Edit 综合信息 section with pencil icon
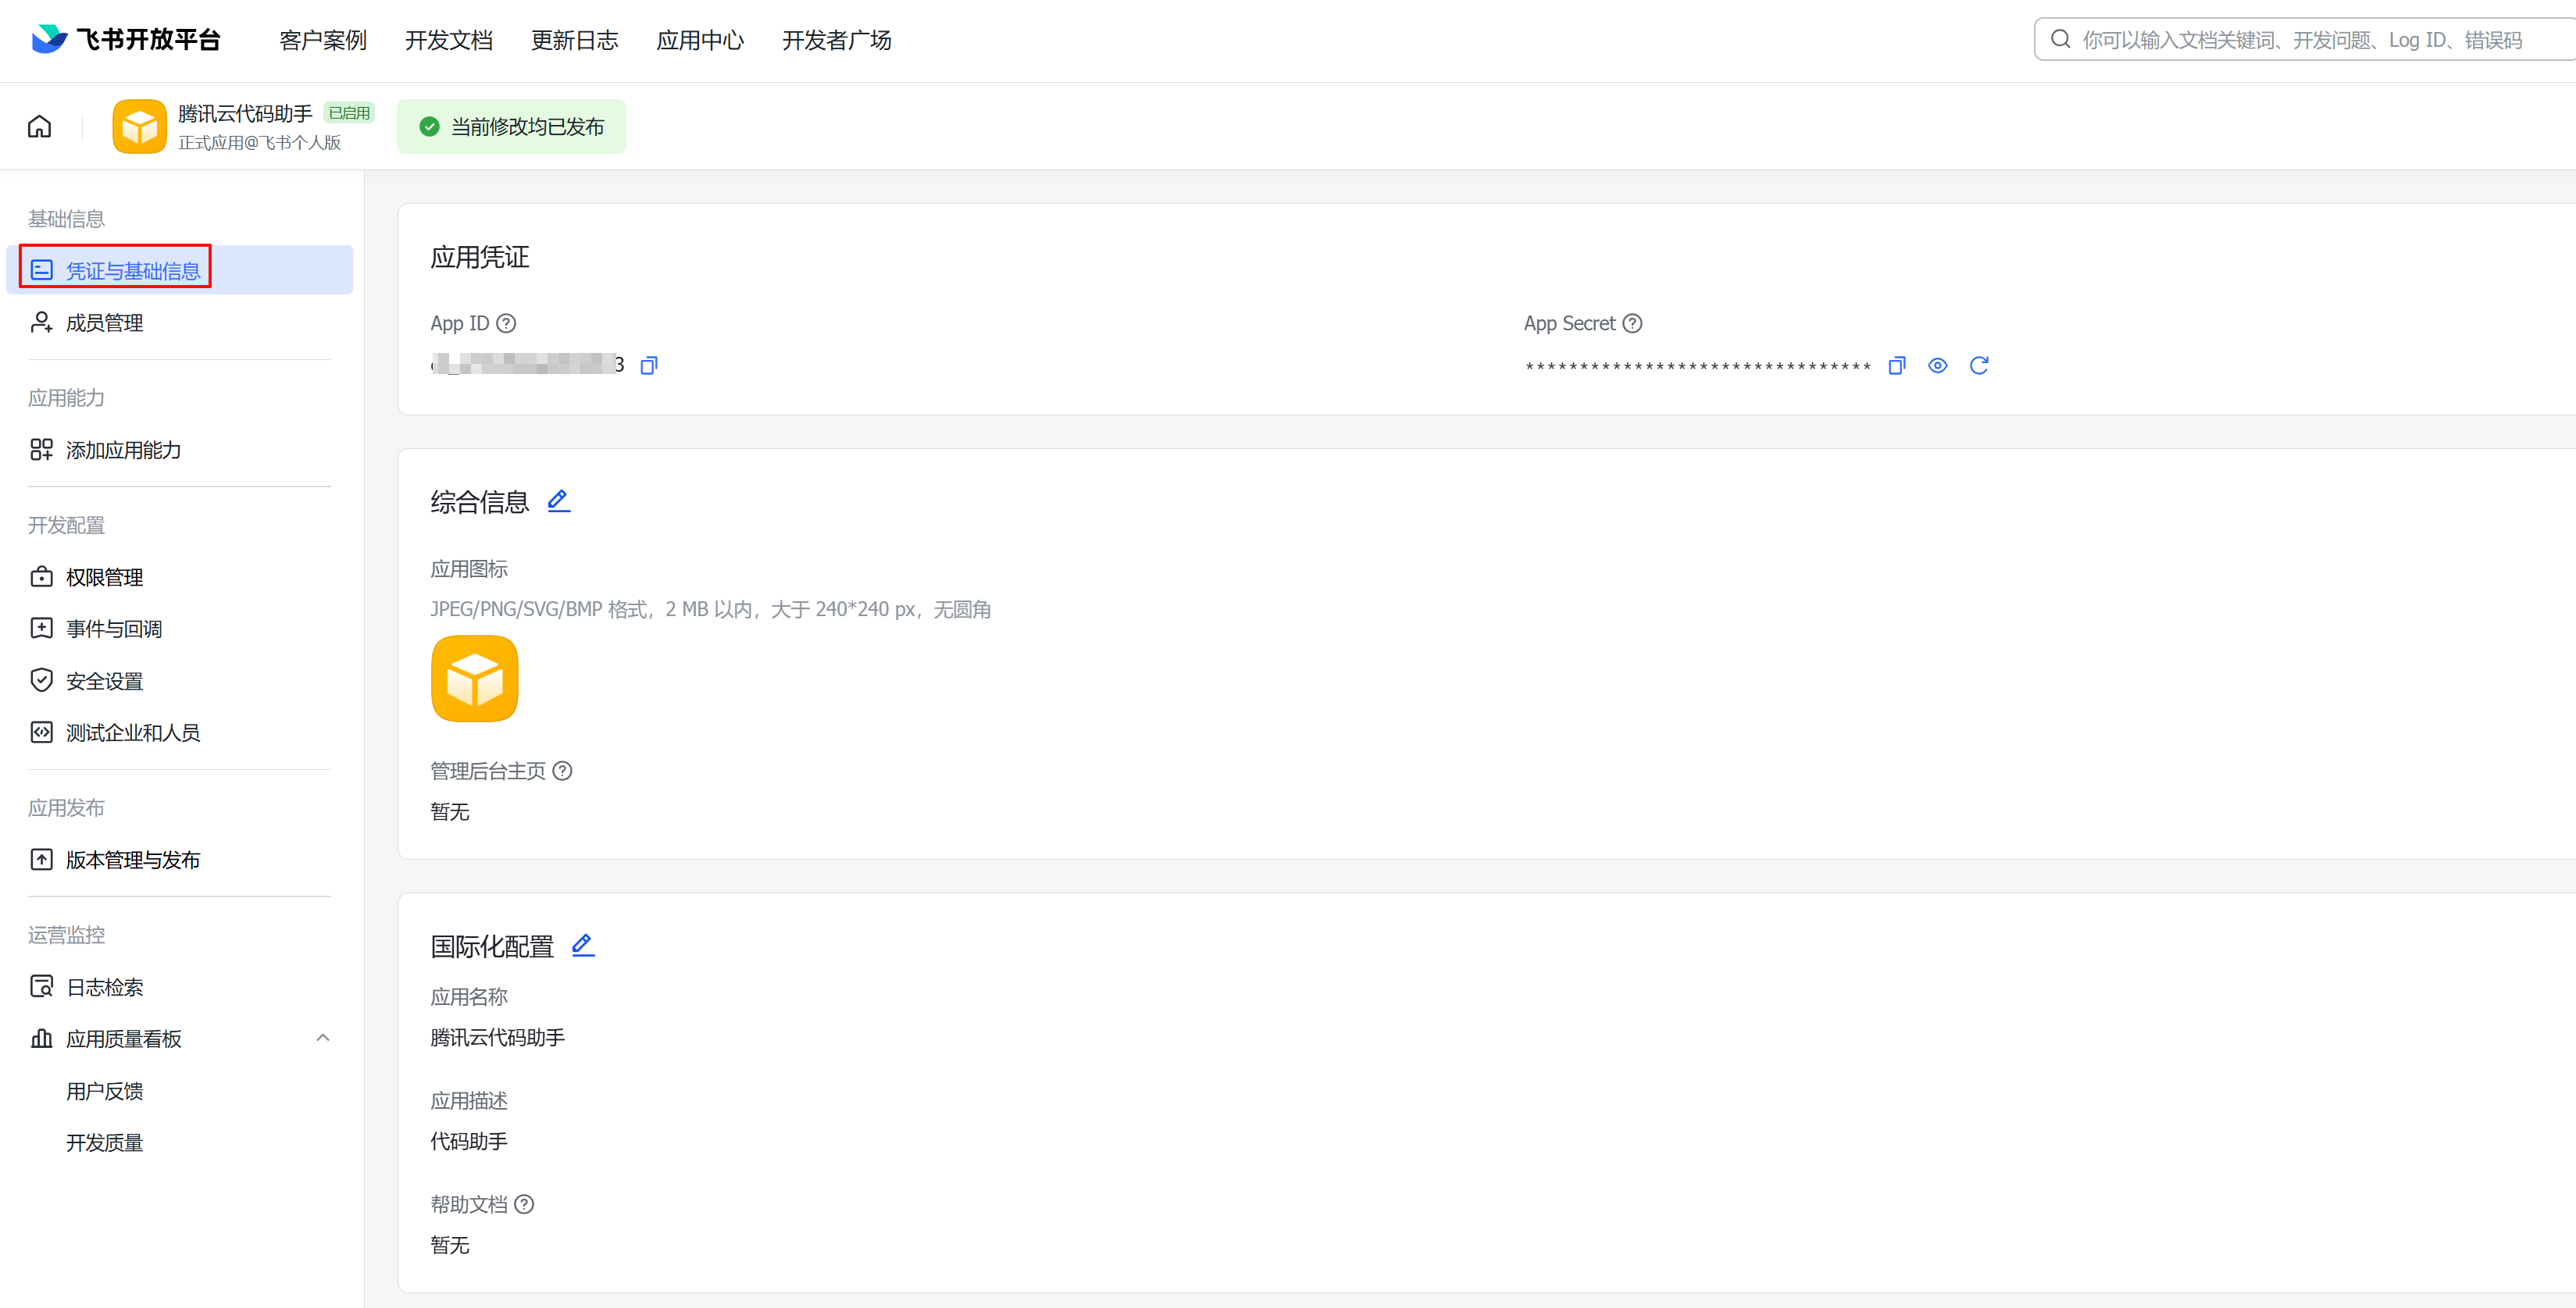 tap(559, 501)
